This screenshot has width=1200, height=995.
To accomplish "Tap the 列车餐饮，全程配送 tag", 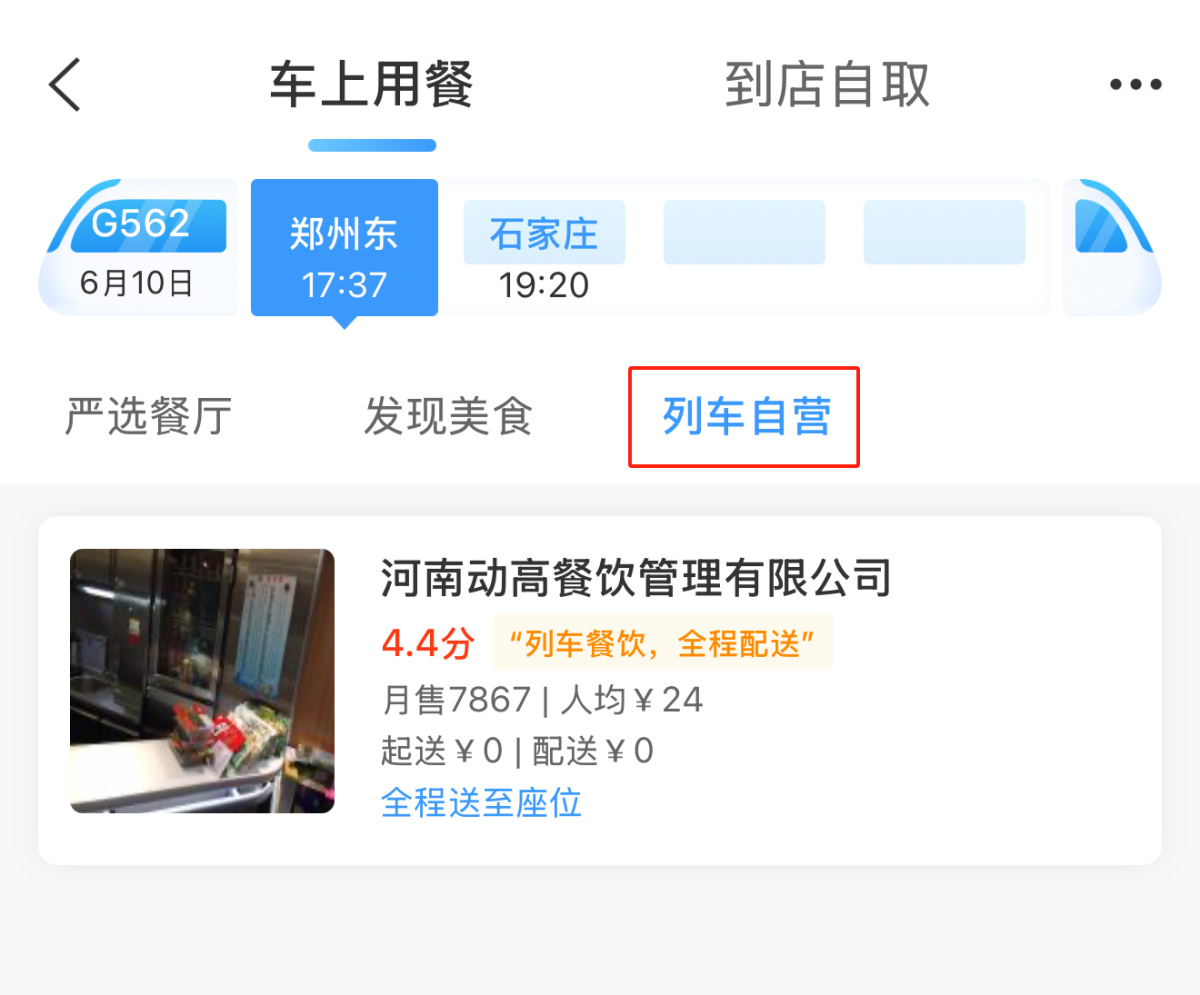I will [662, 643].
